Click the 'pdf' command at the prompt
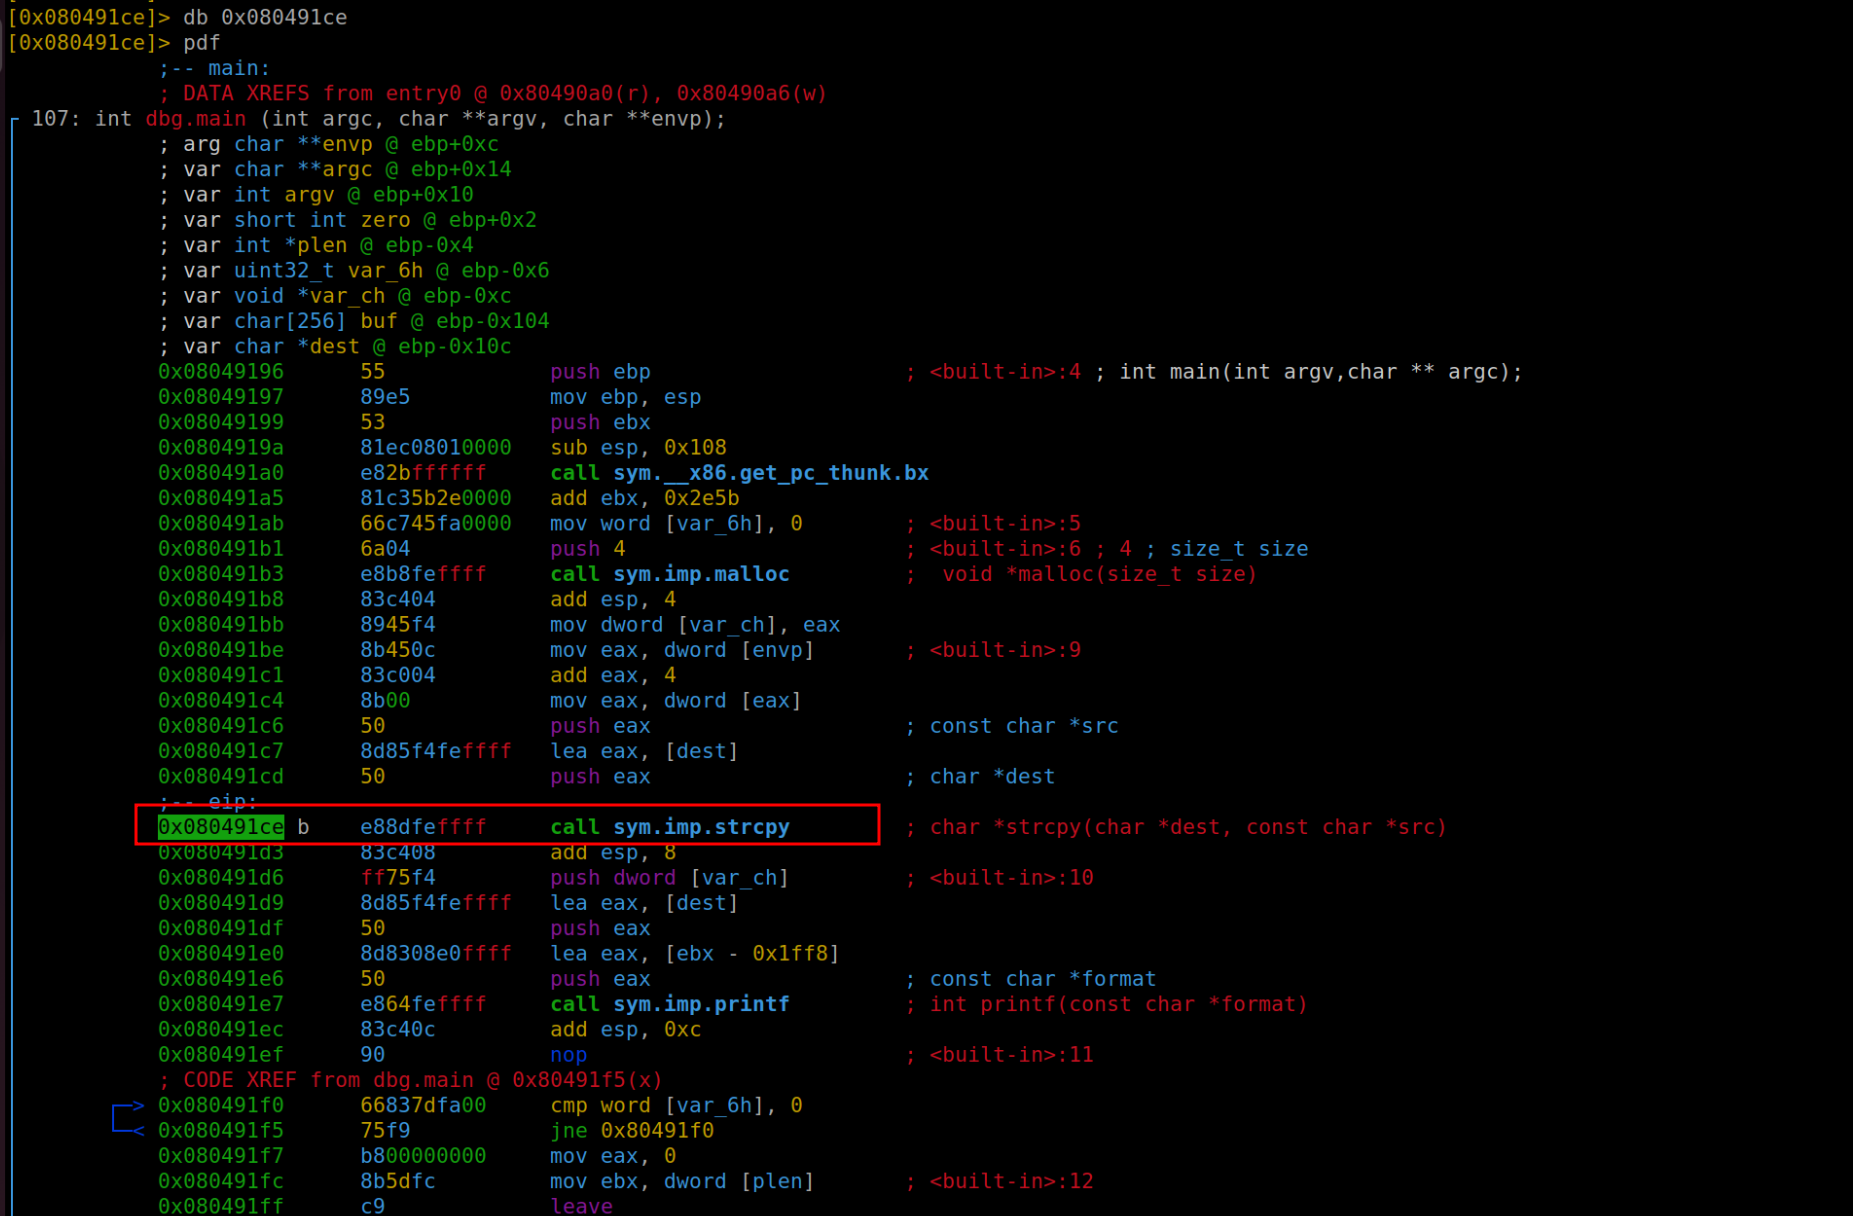Image resolution: width=1853 pixels, height=1216 pixels. click(201, 43)
